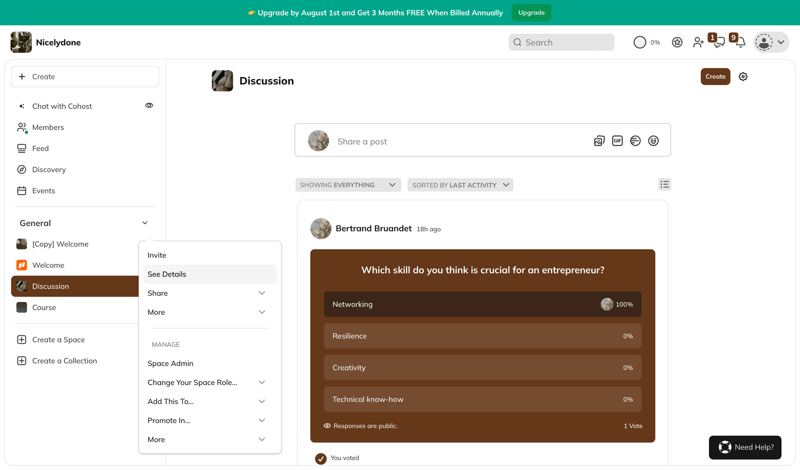The image size is (800, 470).
Task: Click the invite member icon in header
Action: tap(698, 43)
